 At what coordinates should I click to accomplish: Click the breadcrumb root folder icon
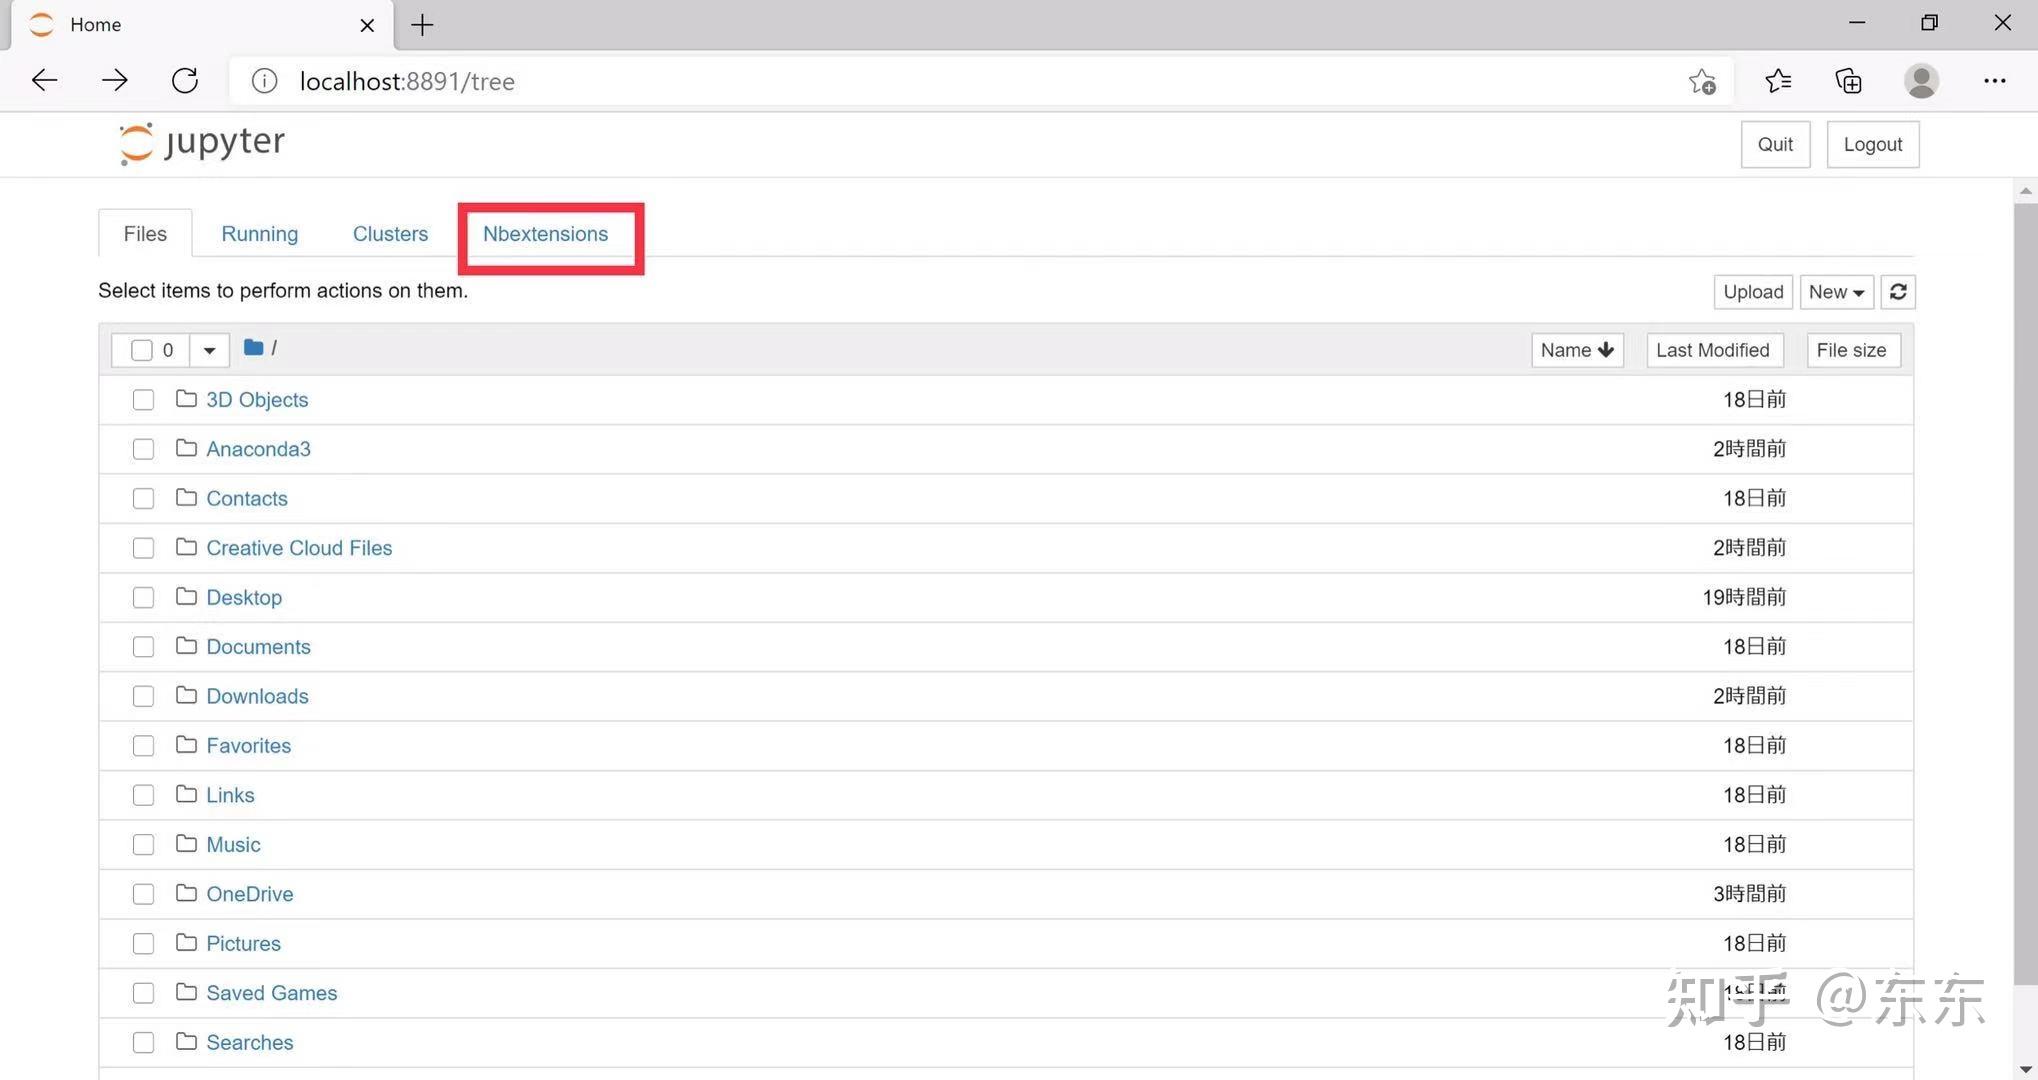tap(253, 347)
